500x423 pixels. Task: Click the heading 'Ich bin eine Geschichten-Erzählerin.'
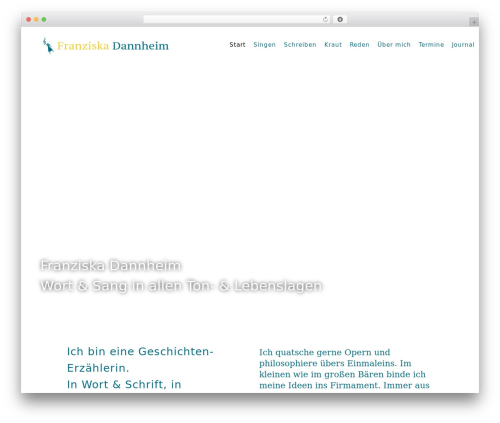tap(140, 360)
